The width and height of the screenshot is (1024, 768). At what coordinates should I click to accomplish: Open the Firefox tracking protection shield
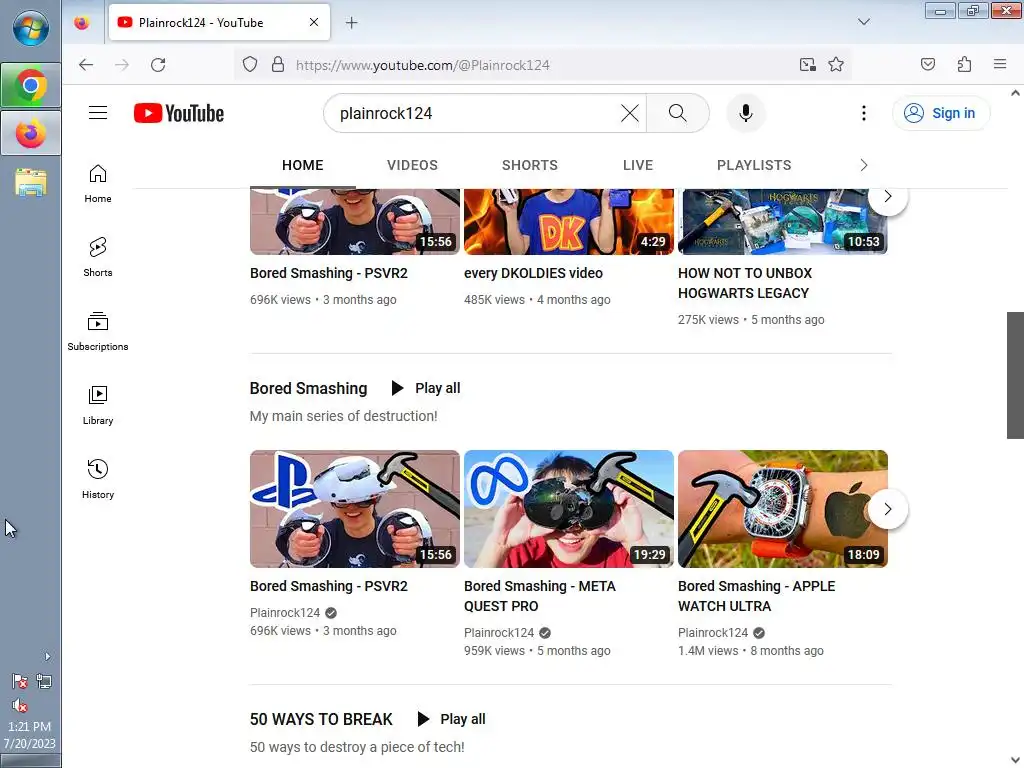point(250,65)
